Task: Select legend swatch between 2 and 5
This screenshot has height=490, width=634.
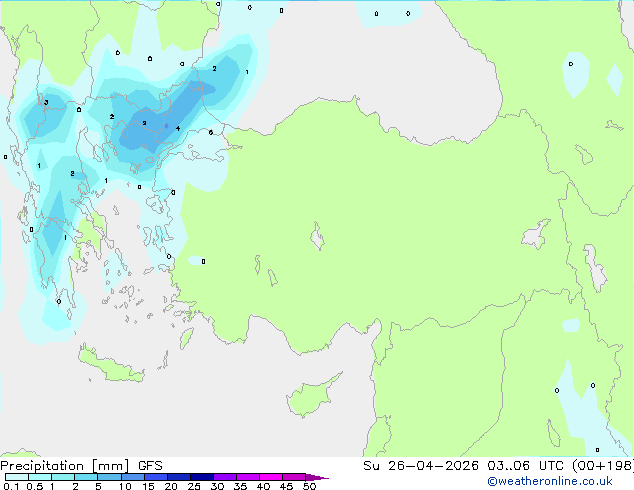Action: point(86,477)
